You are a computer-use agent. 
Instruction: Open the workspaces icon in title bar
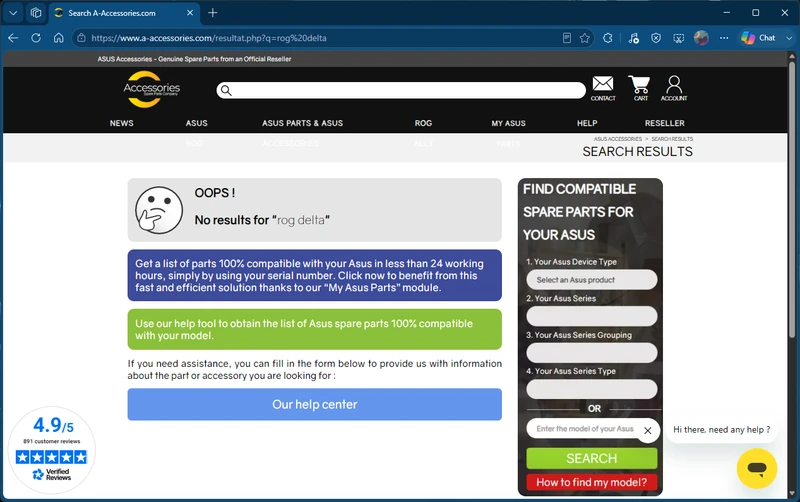pos(36,13)
